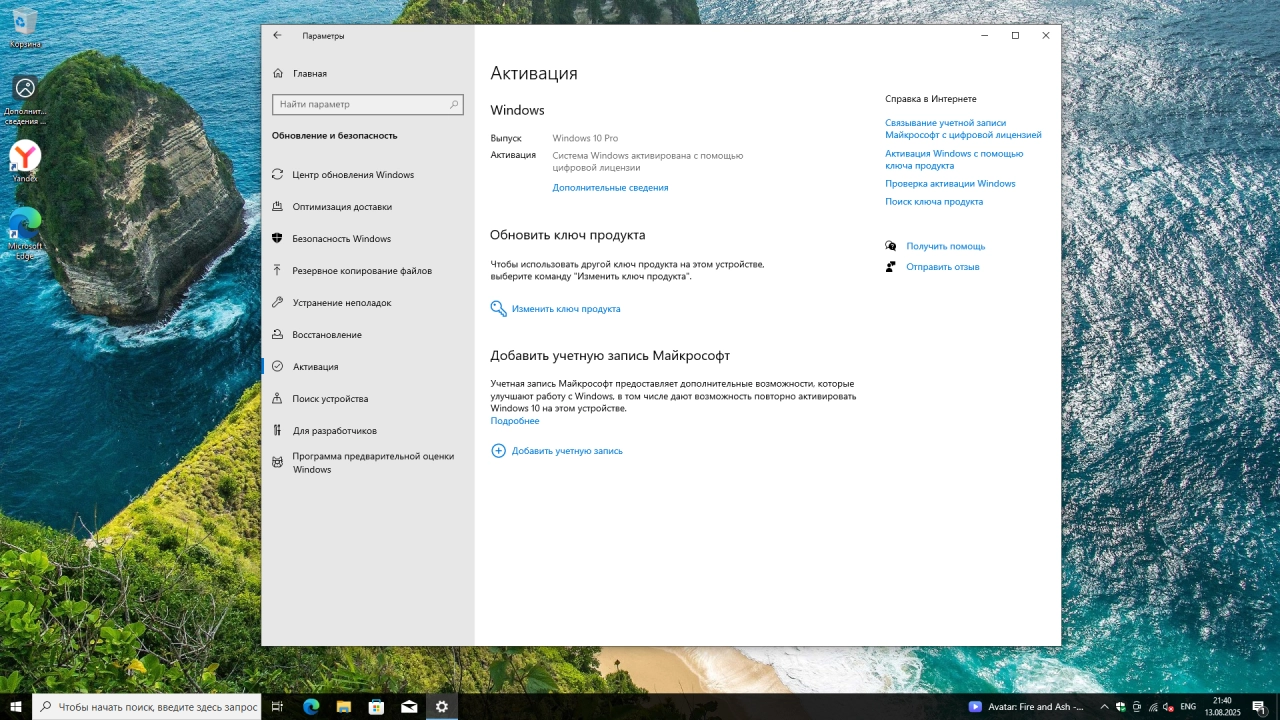Viewport: 1280px width, 720px height.
Task: Open Avatar: Fire and Ash taskbar item
Action: [x=1026, y=706]
